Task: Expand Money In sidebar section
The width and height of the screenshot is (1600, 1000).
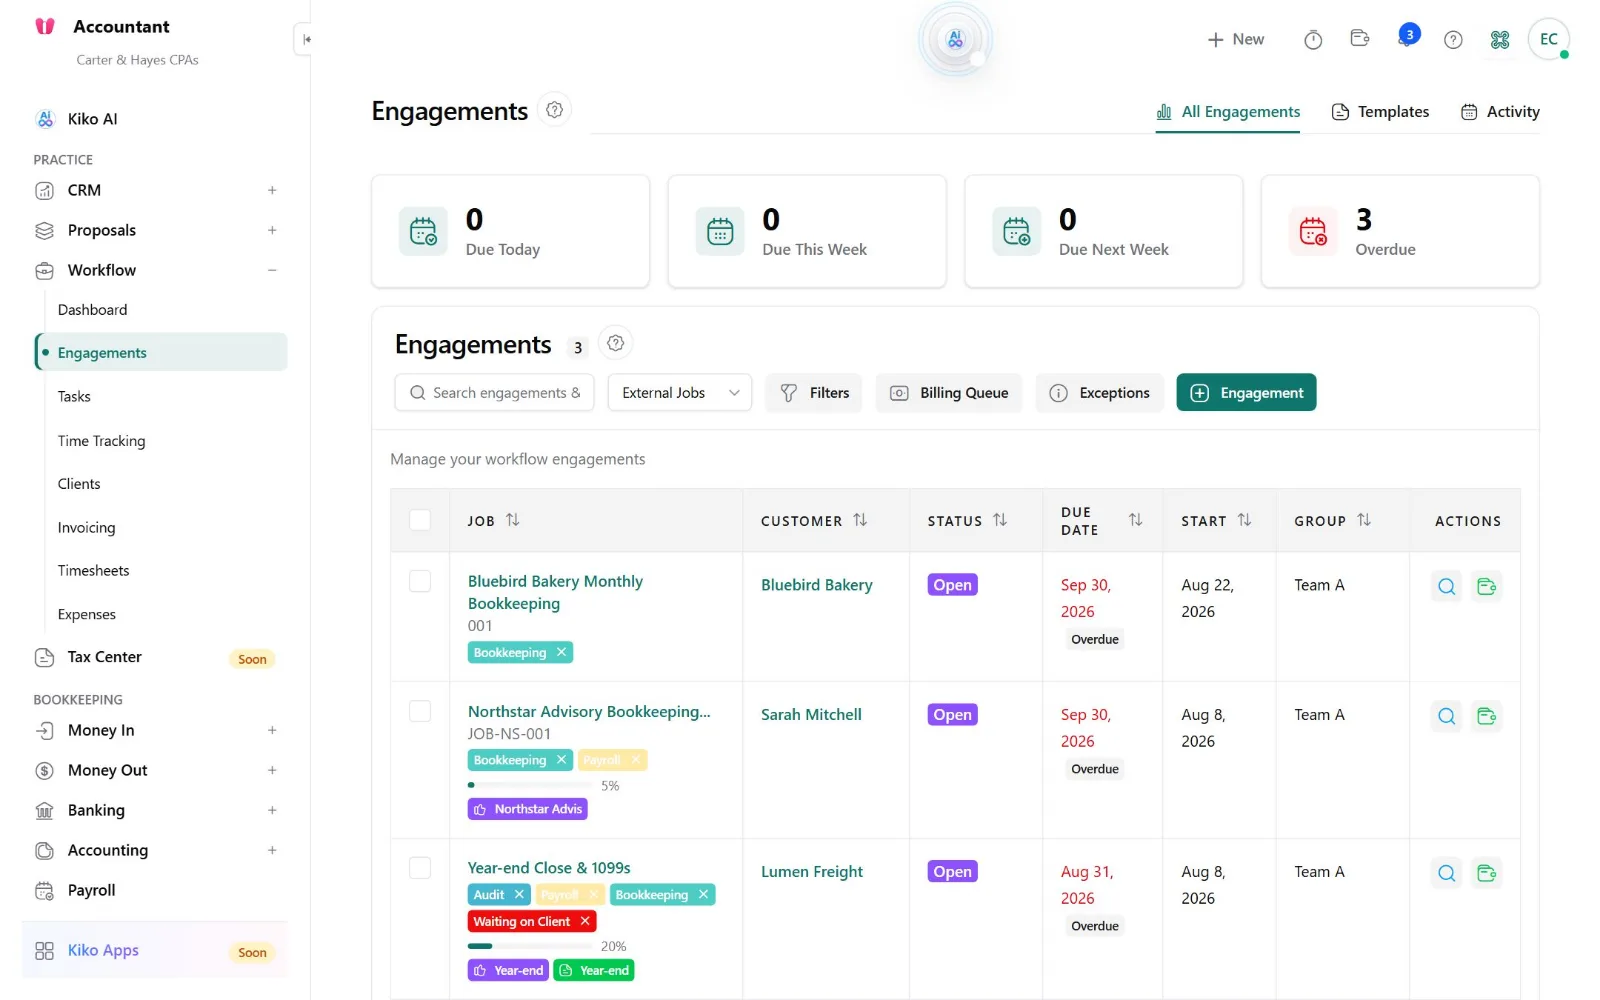Action: click(272, 730)
